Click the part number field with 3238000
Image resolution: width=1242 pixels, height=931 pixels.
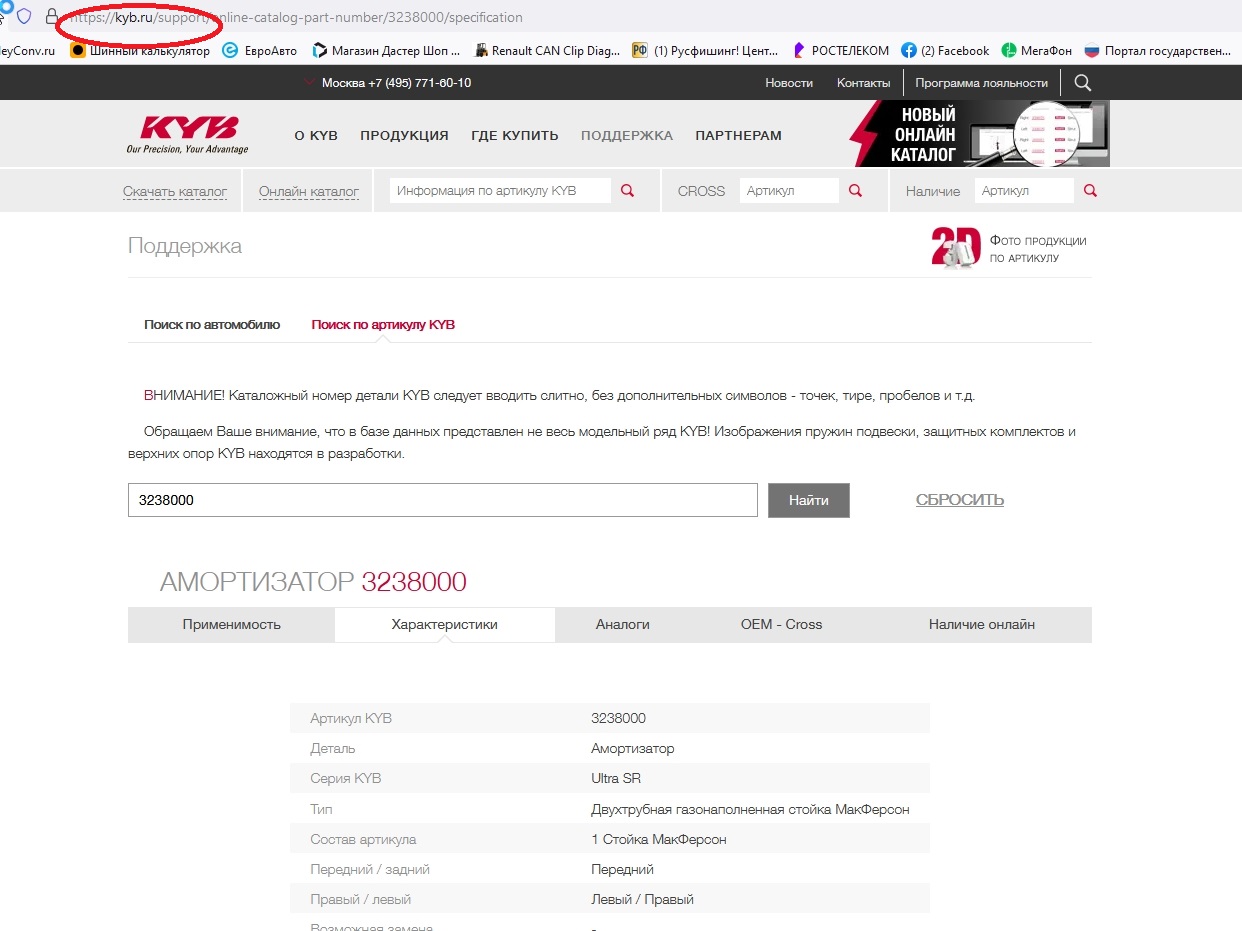[443, 500]
